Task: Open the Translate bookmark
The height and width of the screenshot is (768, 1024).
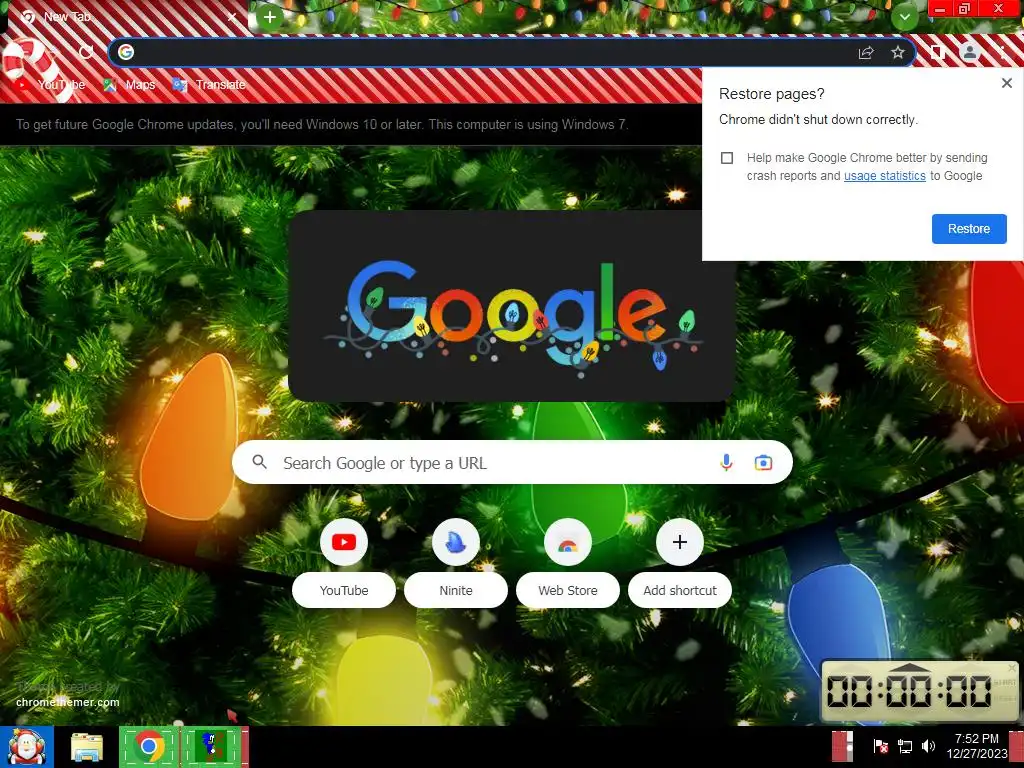Action: (x=209, y=85)
